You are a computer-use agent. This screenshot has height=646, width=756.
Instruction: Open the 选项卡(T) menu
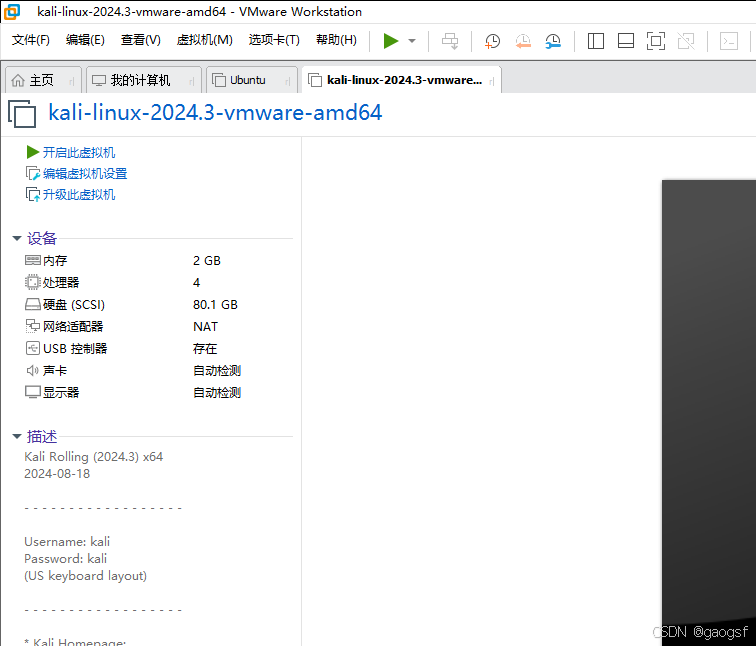[x=274, y=40]
